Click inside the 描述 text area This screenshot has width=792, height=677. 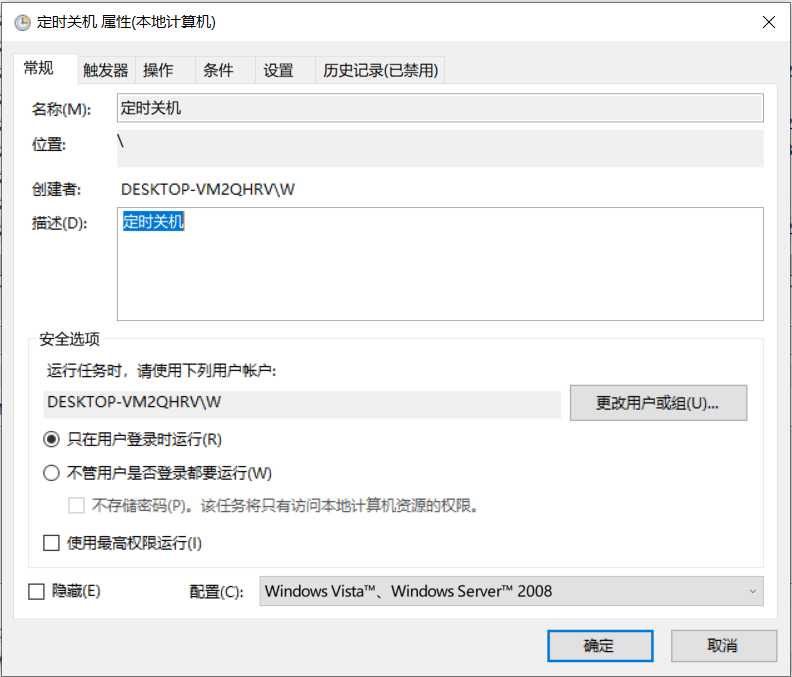click(440, 264)
